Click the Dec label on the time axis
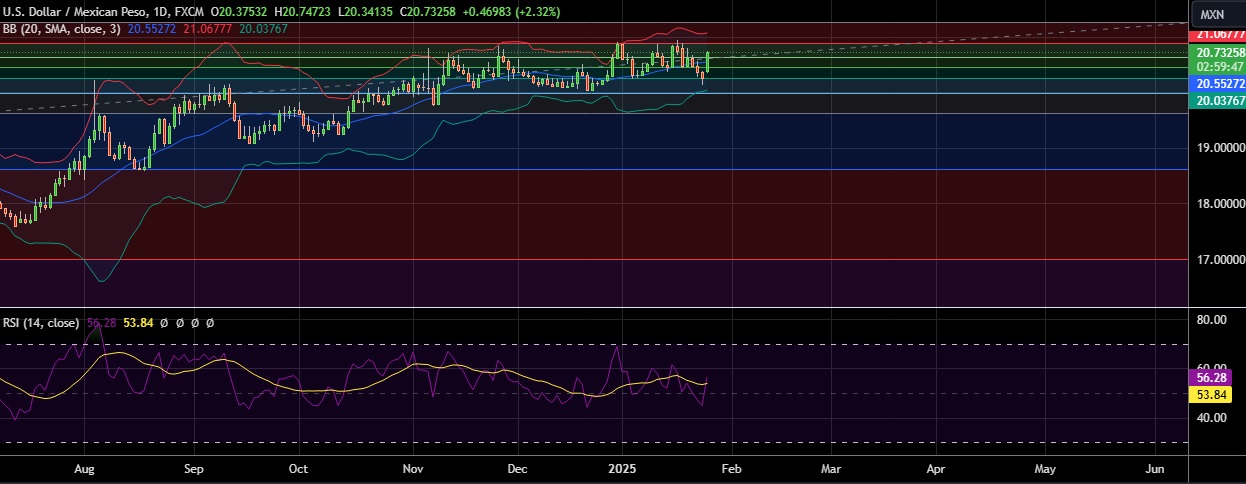Screen dimensions: 1246x484 (517, 468)
